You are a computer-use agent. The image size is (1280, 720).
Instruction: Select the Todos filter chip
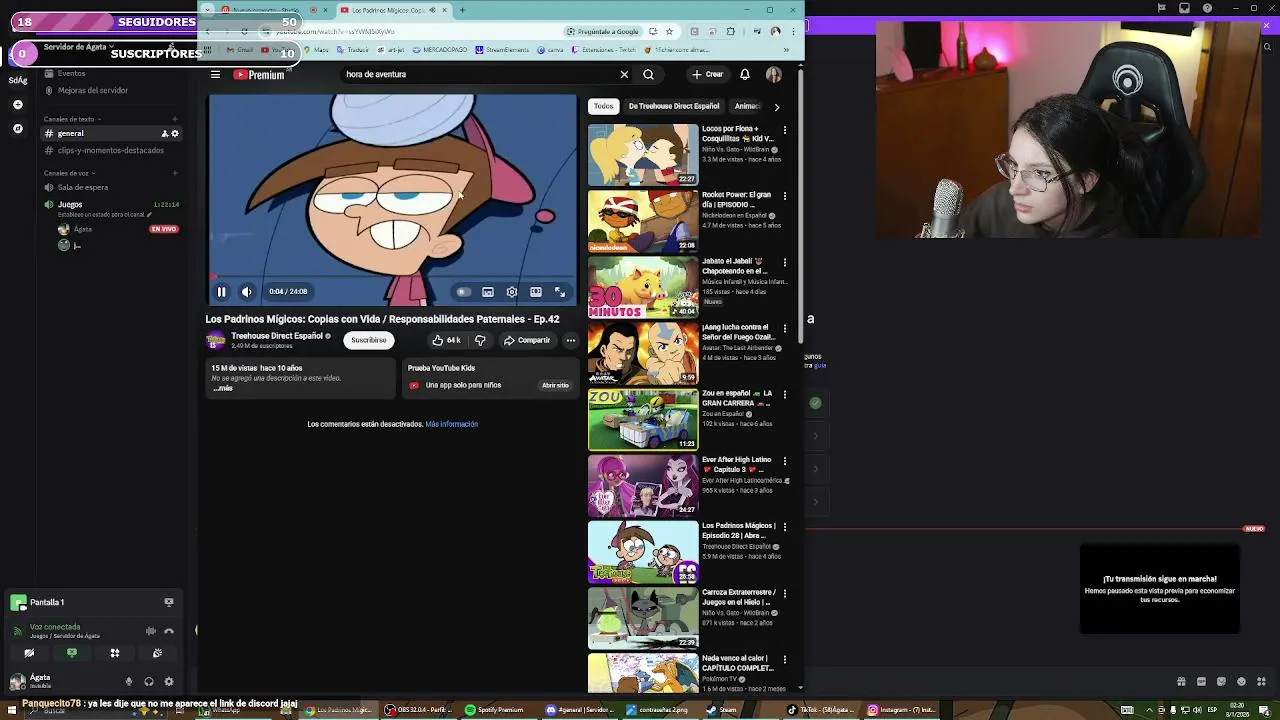pos(603,106)
